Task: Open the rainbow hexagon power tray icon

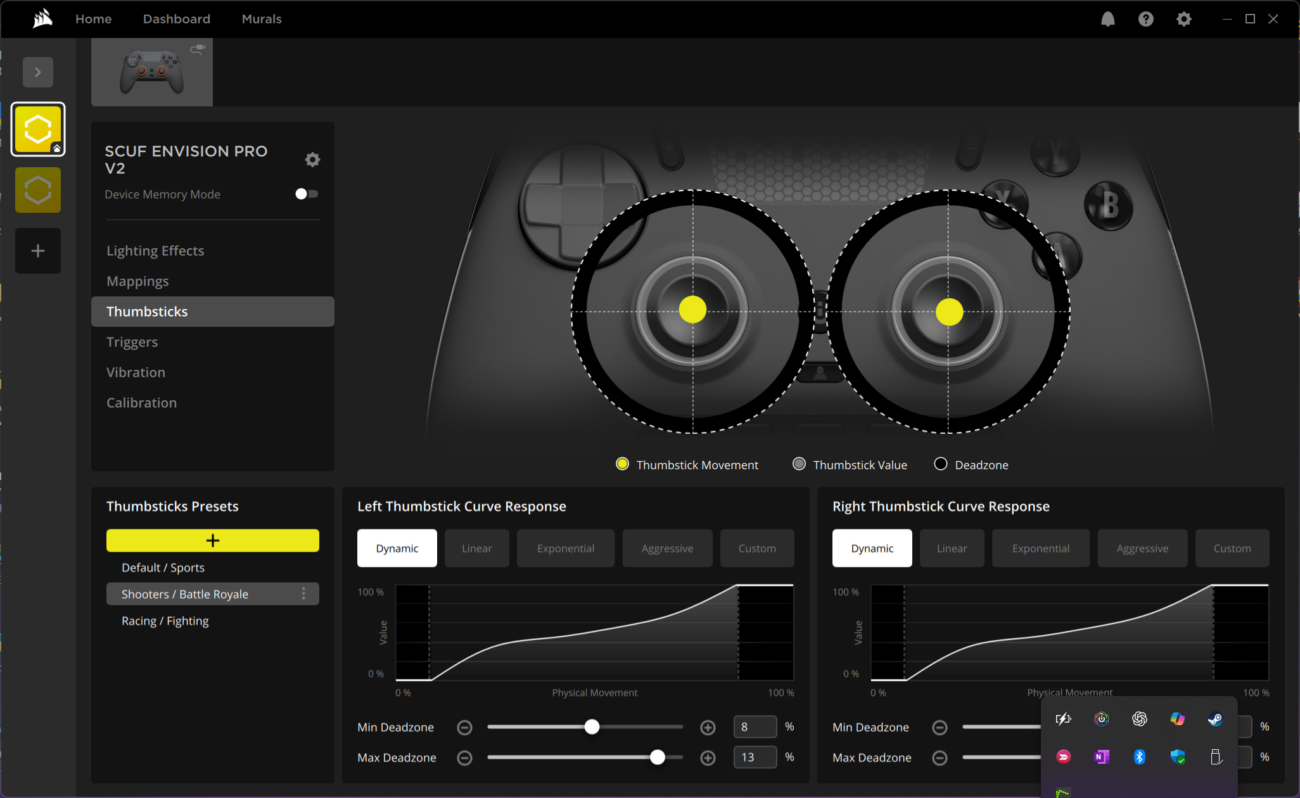Action: [x=1101, y=719]
